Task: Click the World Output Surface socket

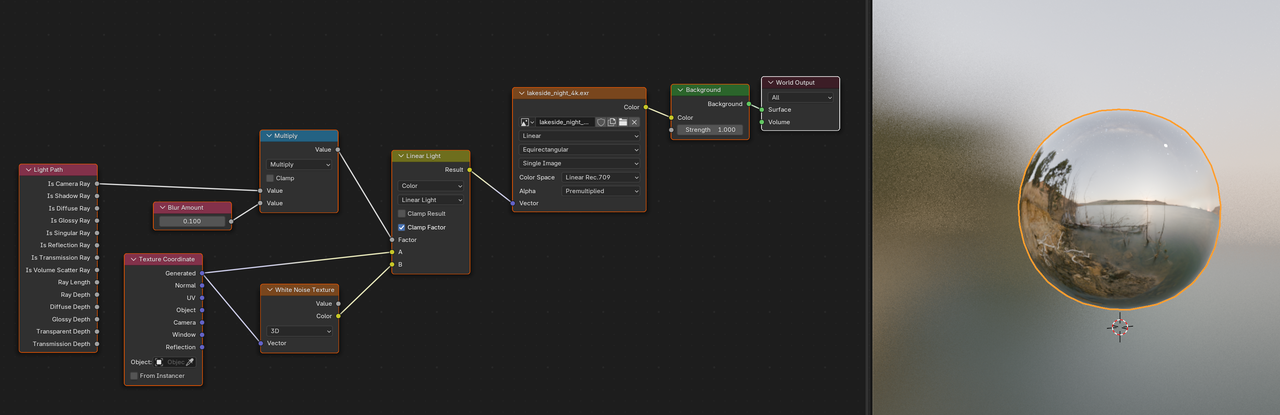Action: tap(762, 110)
